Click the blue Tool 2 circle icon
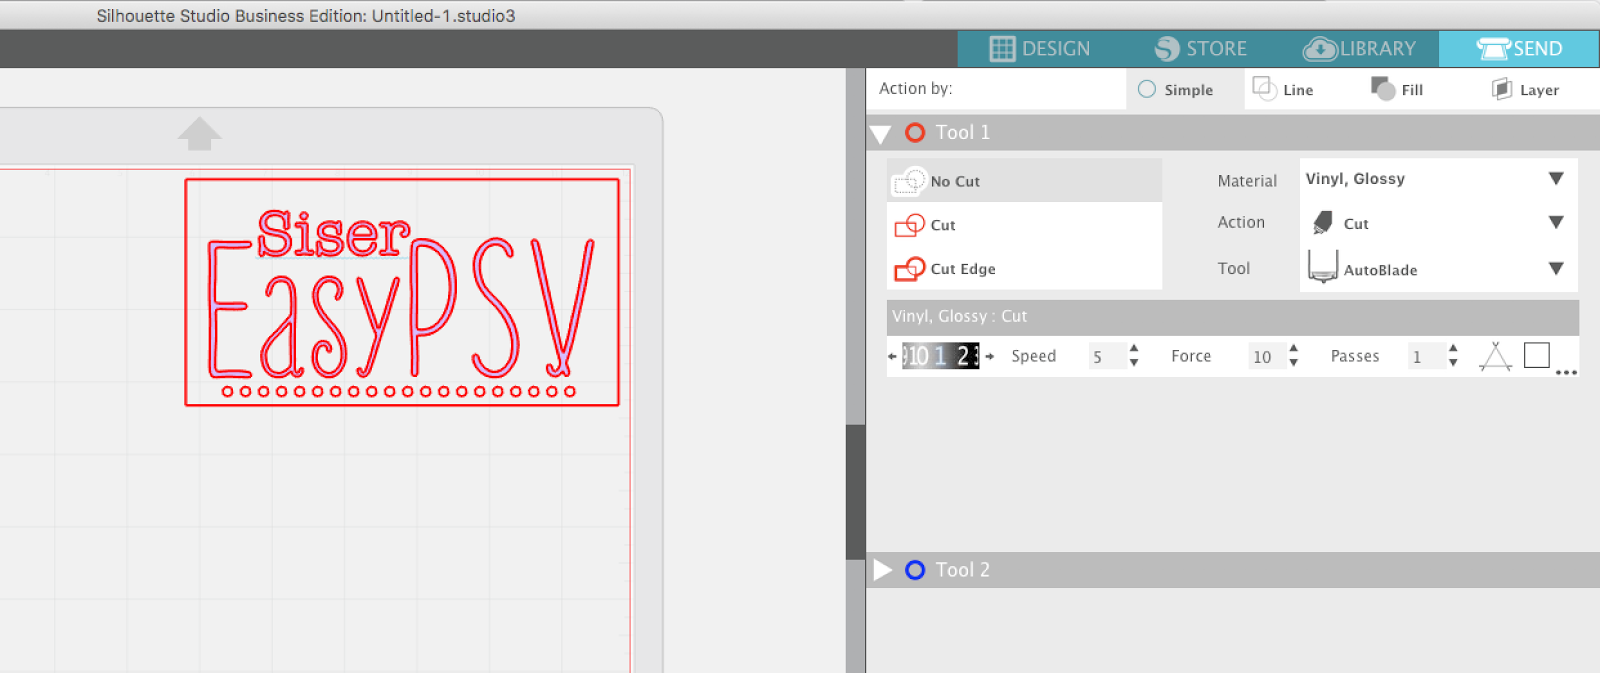Screen dimensions: 1600x673 click(x=915, y=570)
